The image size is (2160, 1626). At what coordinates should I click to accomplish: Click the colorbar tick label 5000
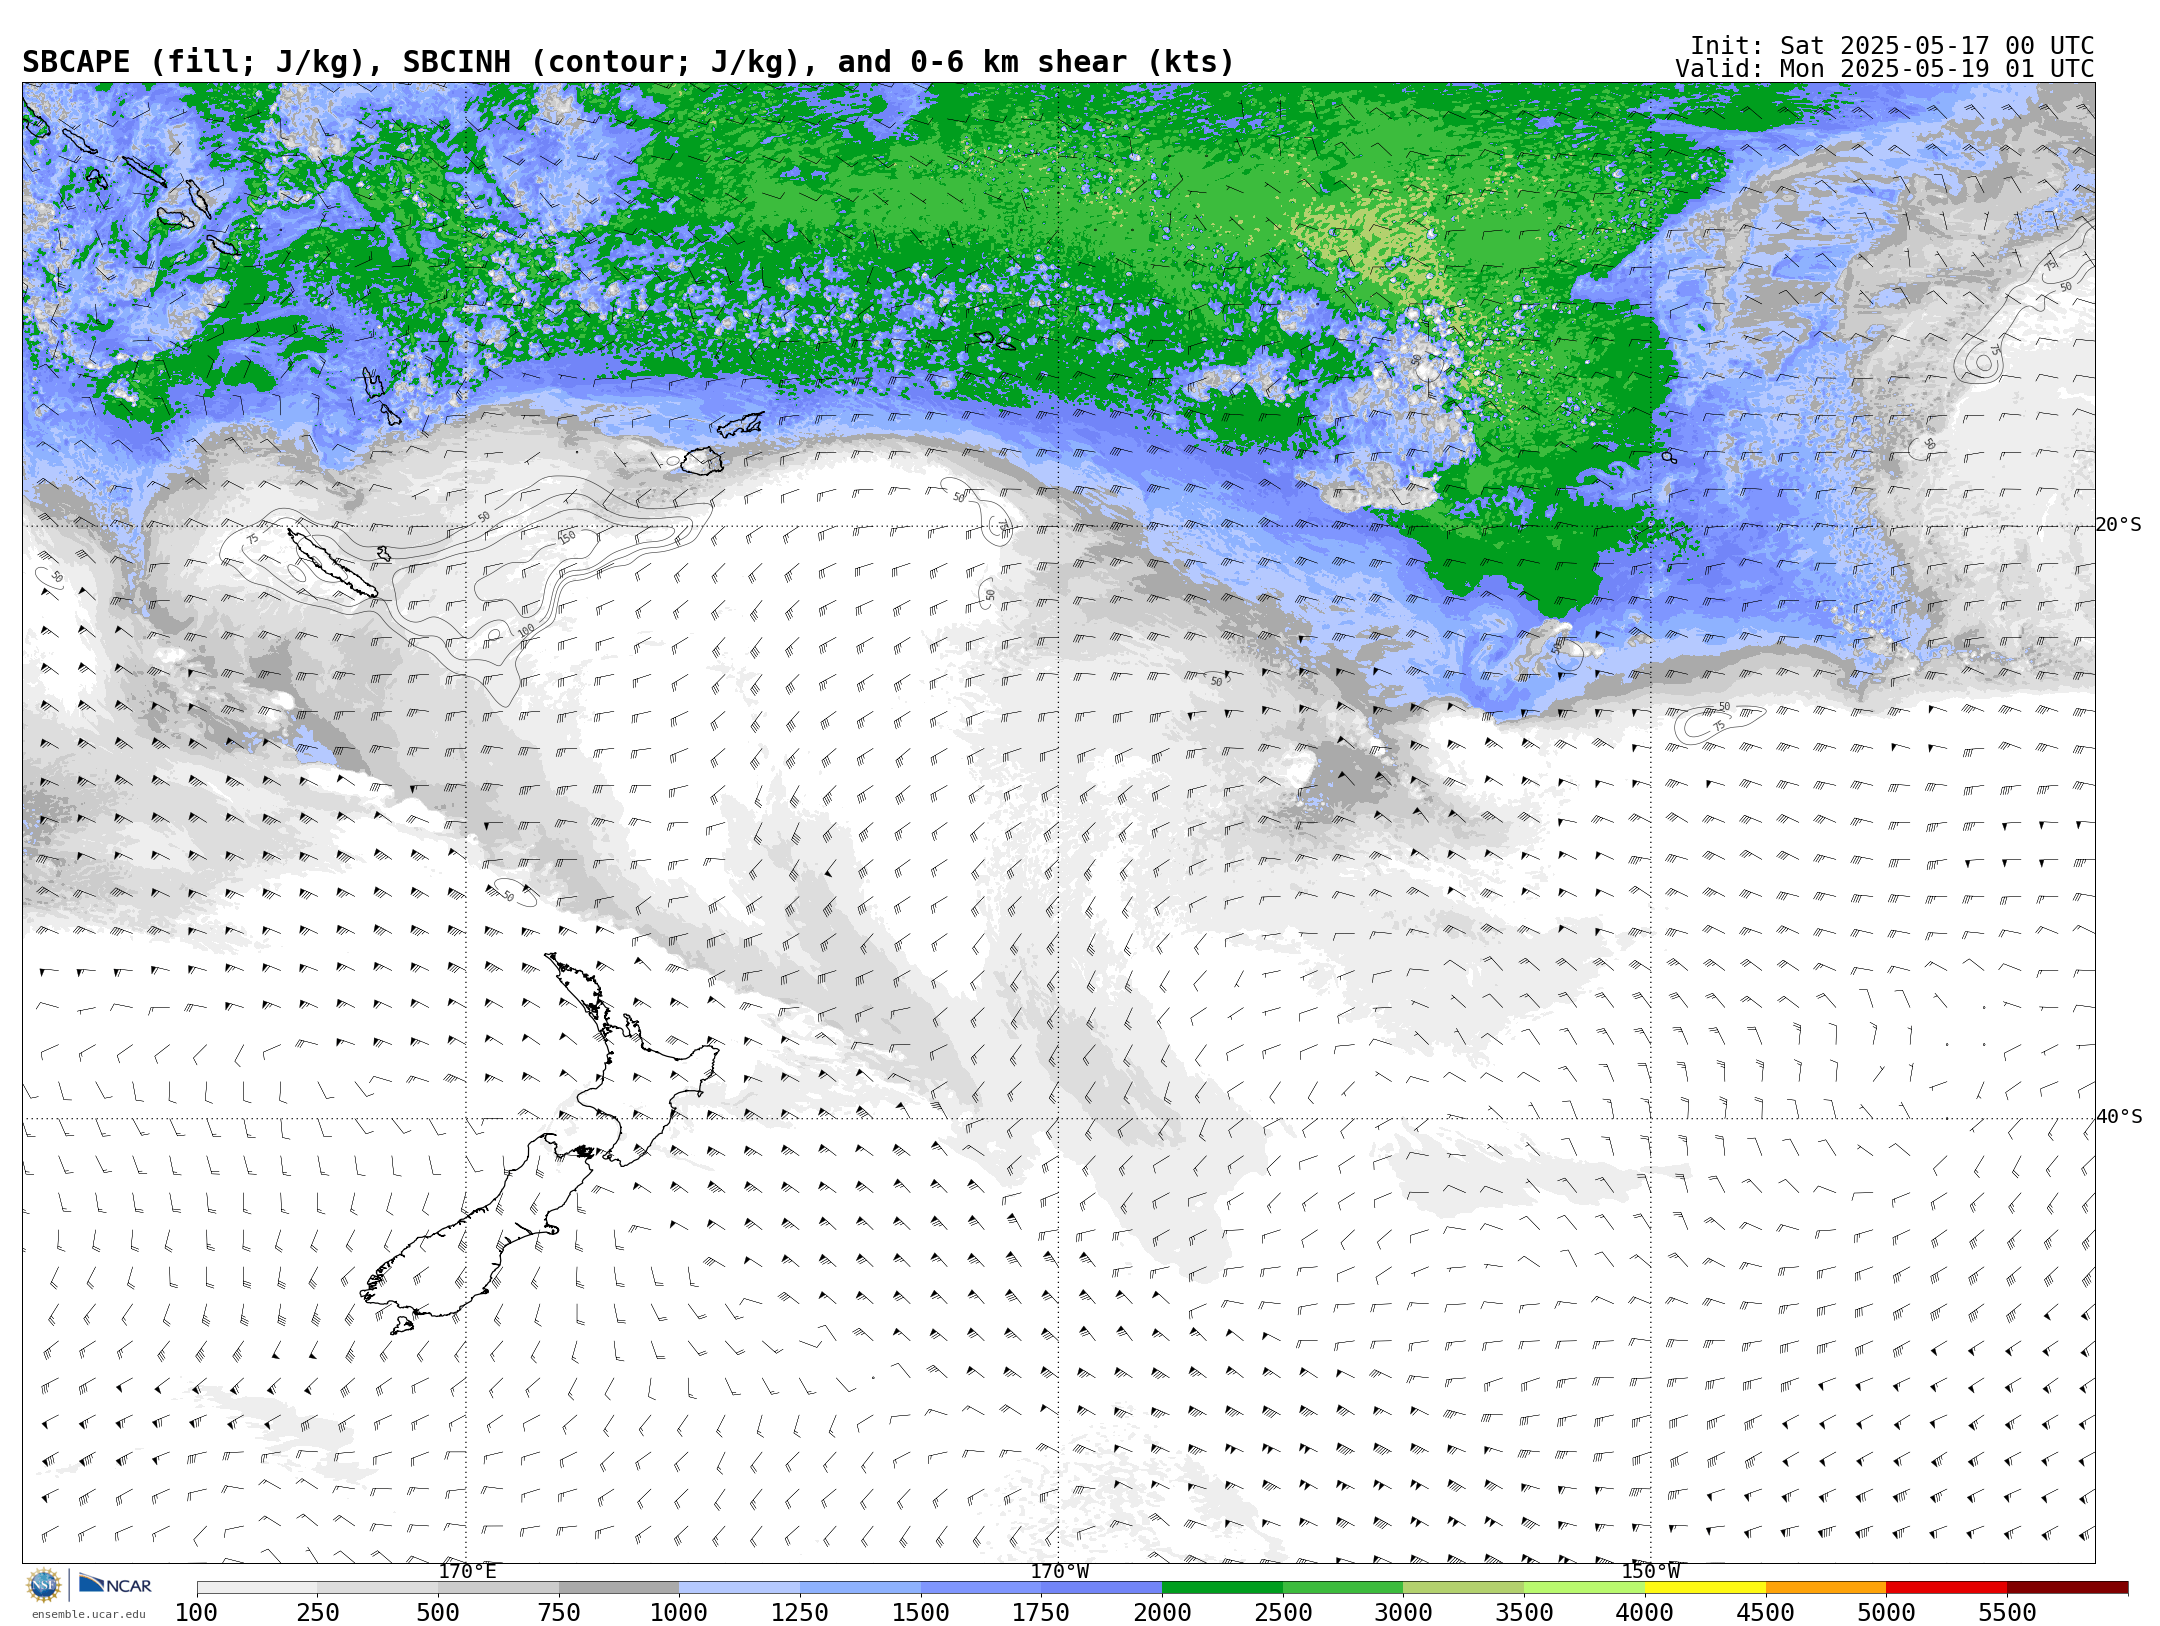[x=1886, y=1613]
